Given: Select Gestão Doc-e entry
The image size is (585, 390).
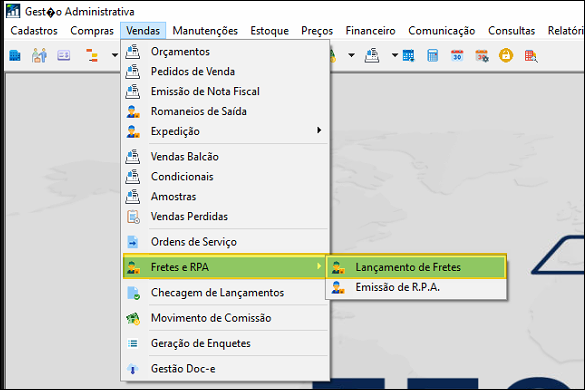Looking at the screenshot, I should pyautogui.click(x=225, y=369).
